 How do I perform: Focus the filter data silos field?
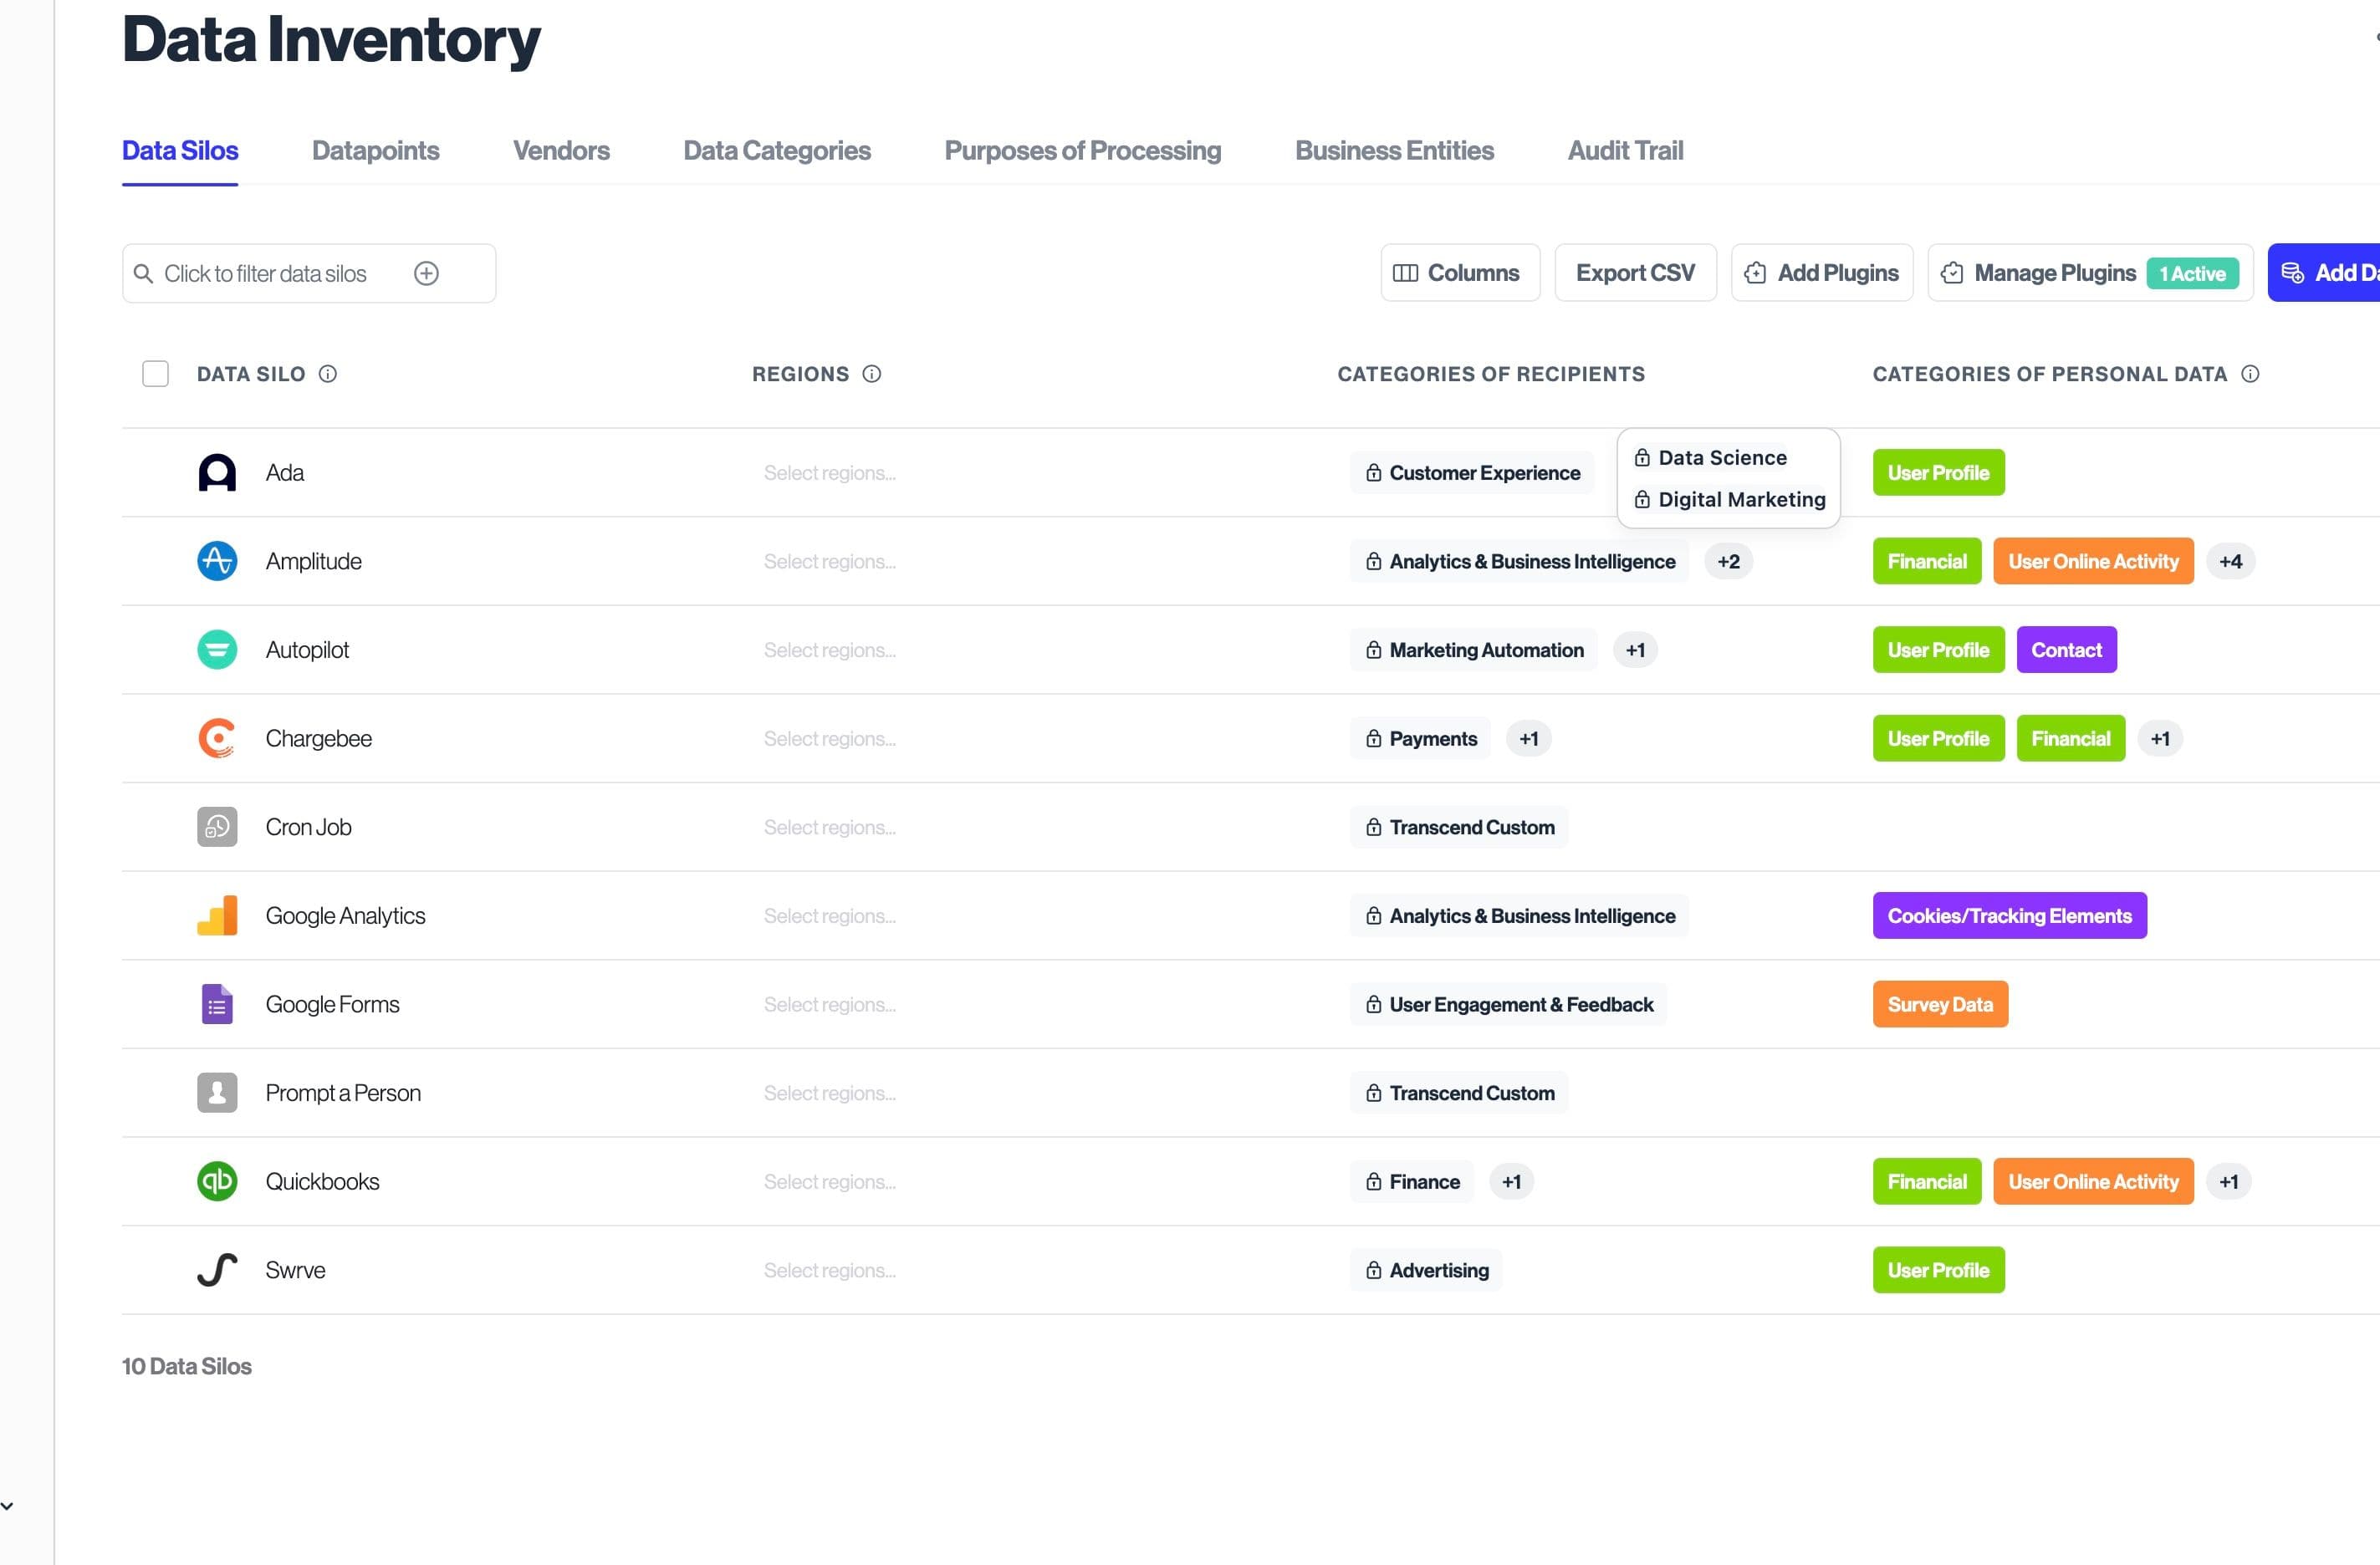(265, 274)
